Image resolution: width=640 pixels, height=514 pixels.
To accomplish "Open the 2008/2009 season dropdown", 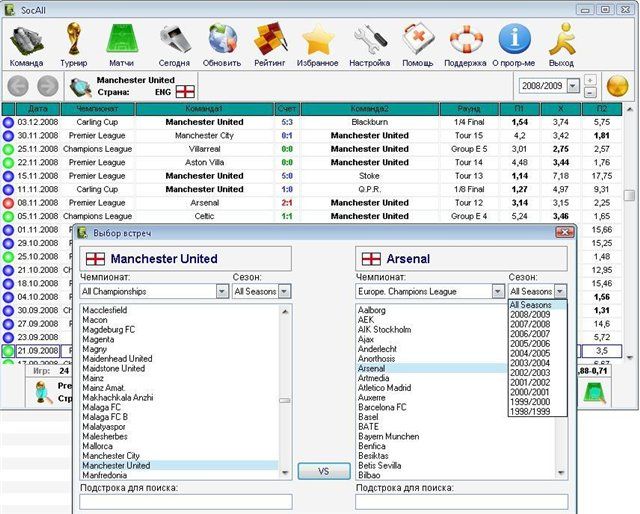I will tap(573, 86).
